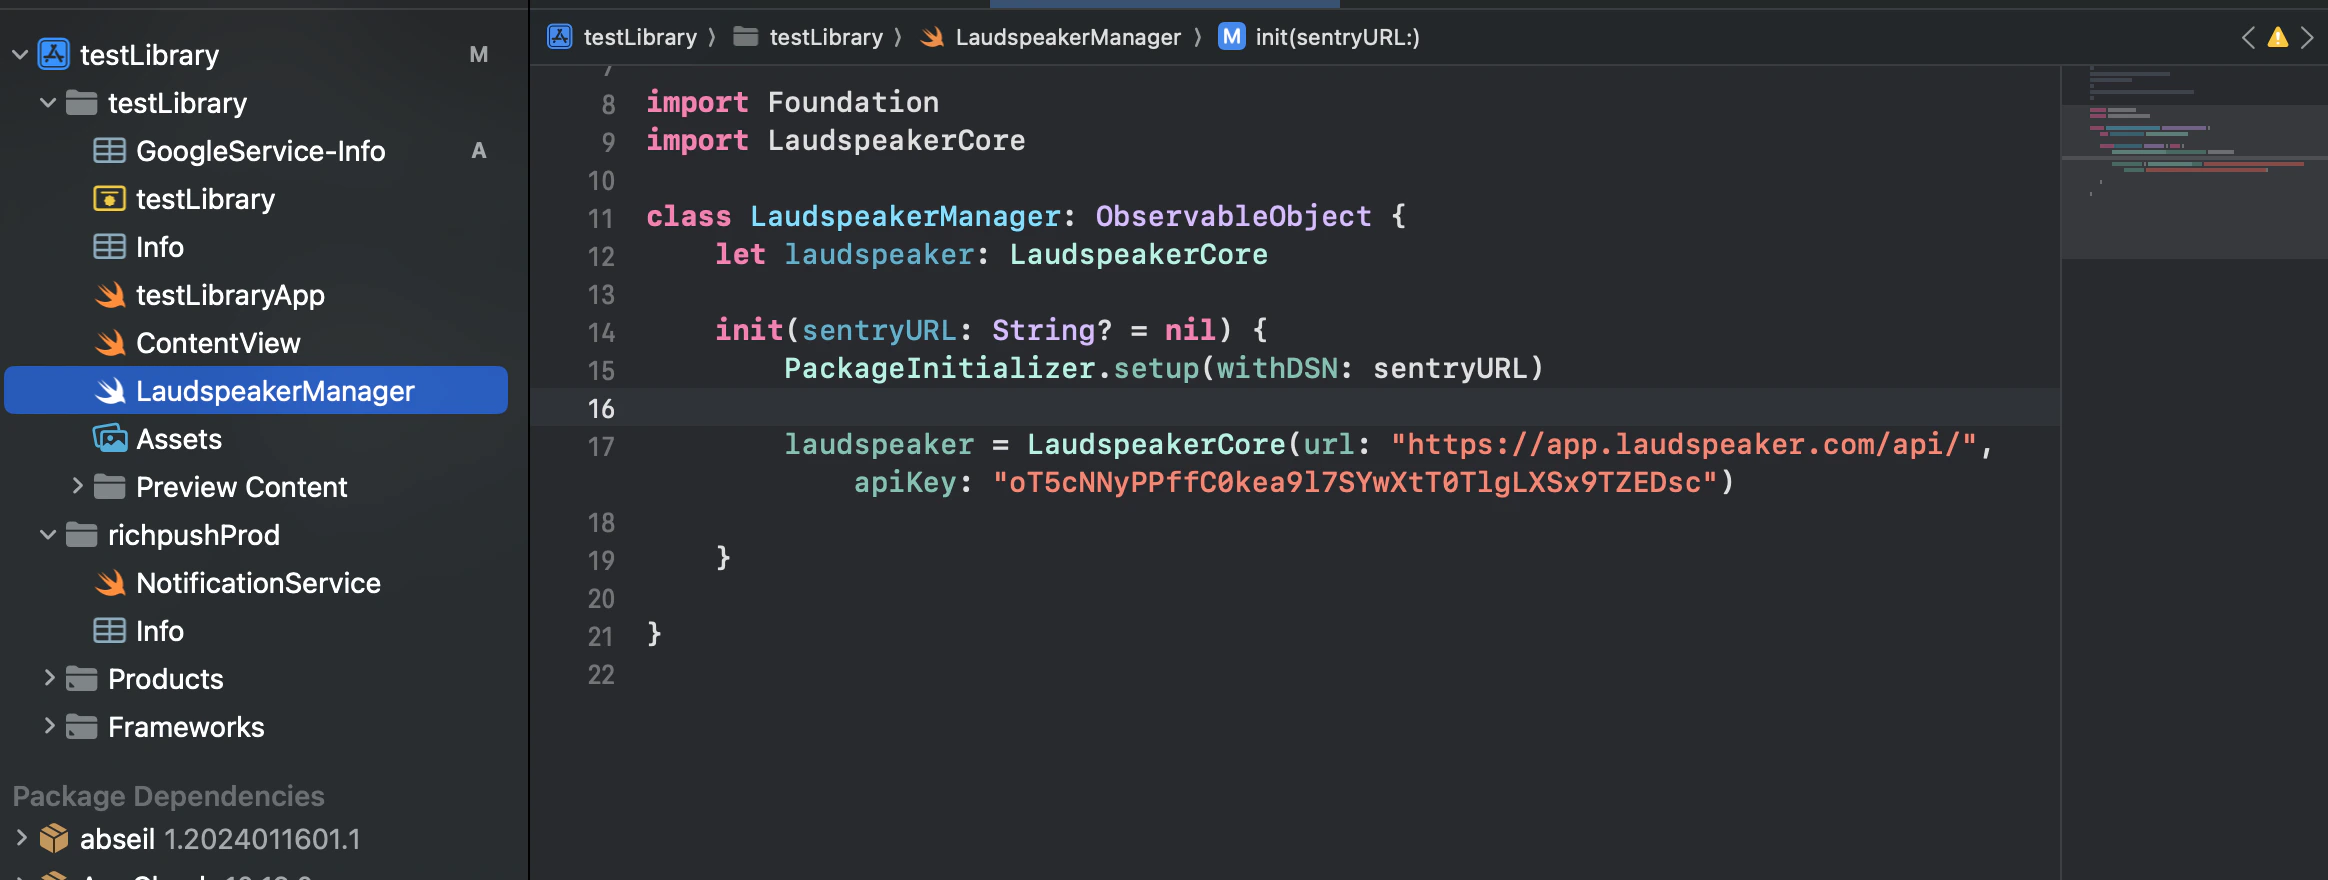Image resolution: width=2328 pixels, height=880 pixels.
Task: Click the M source control status badge
Action: (x=479, y=55)
